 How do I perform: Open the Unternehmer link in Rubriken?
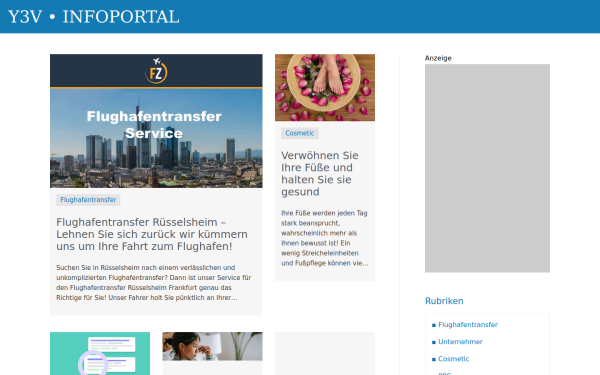click(x=460, y=342)
